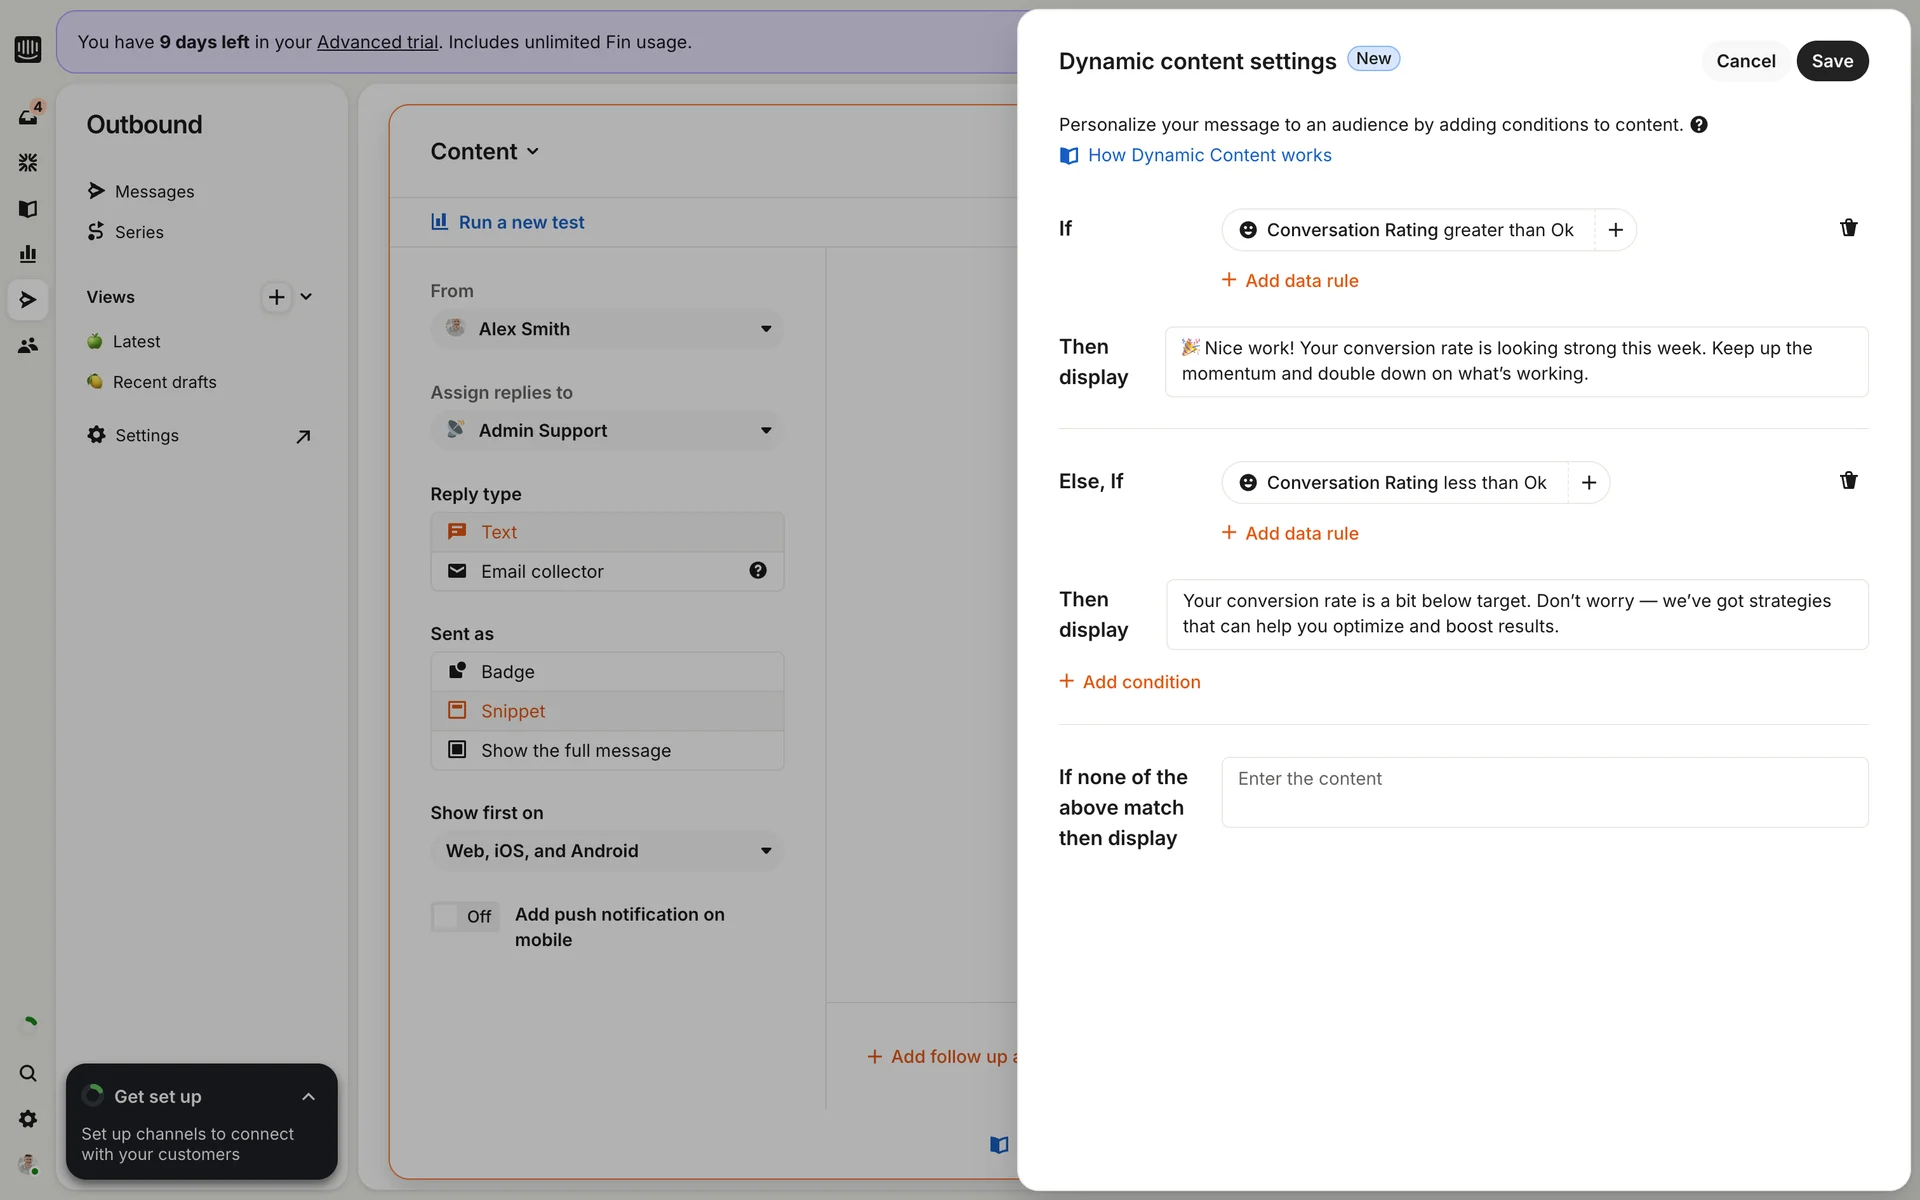Delete the first If condition with trash icon

tap(1848, 228)
